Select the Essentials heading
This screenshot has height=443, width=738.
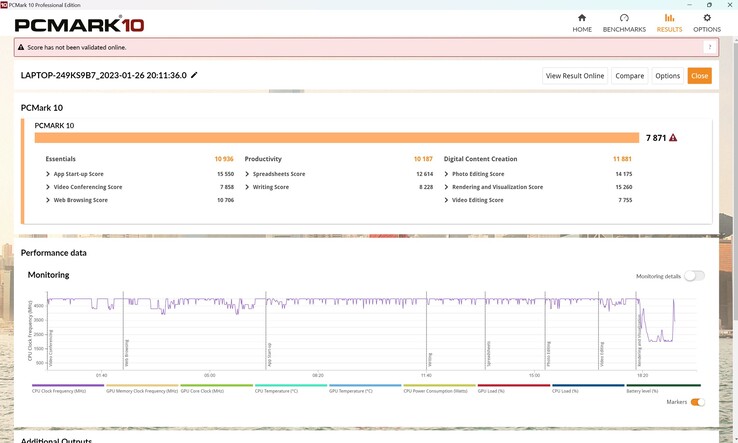click(60, 159)
